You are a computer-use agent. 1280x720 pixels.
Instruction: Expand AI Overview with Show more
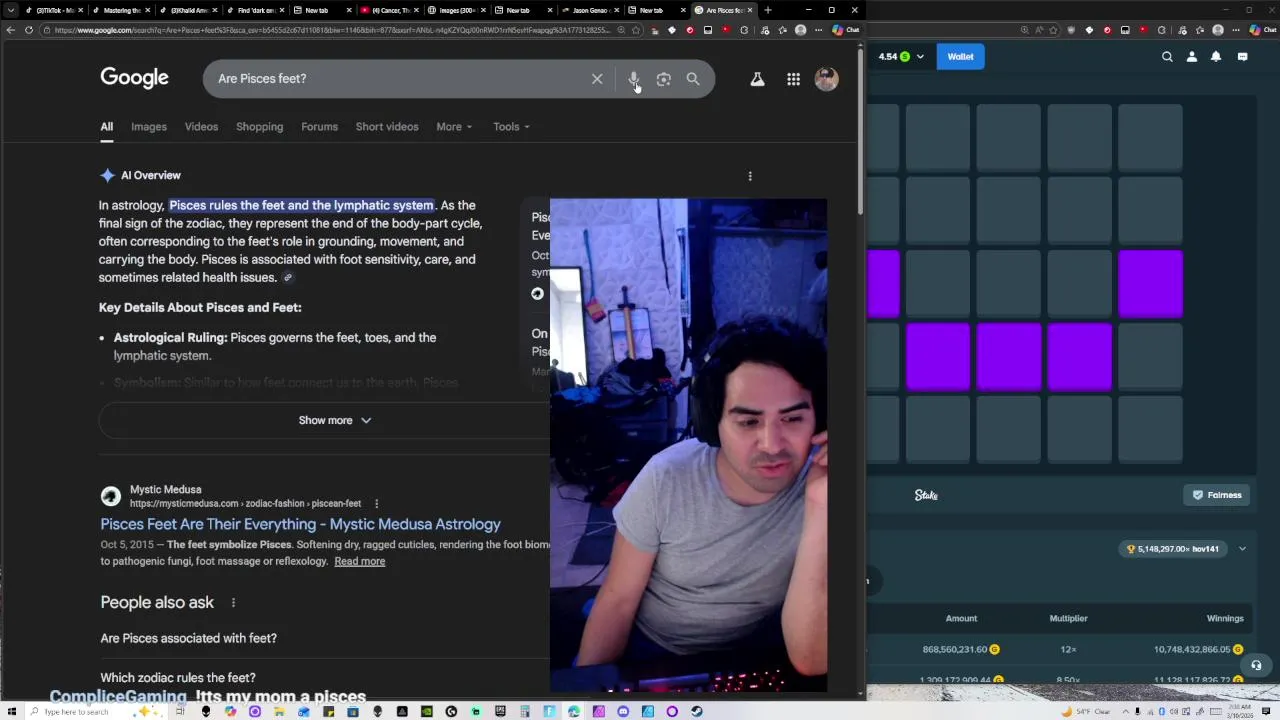pyautogui.click(x=334, y=421)
